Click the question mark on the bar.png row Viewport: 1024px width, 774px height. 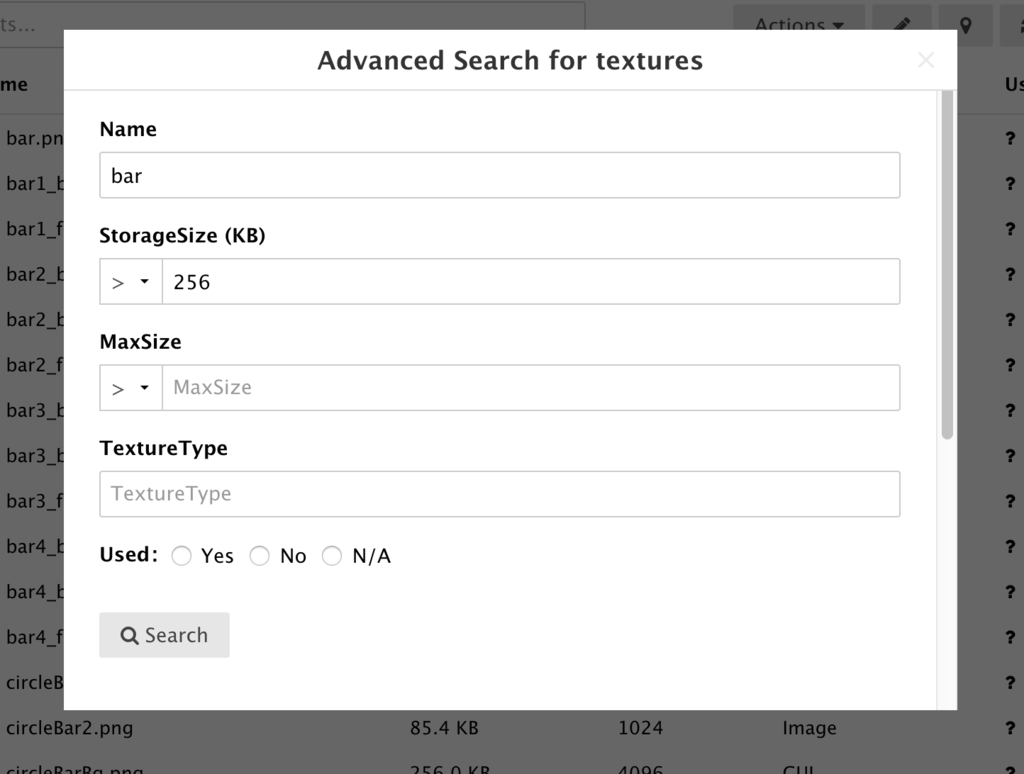point(1010,138)
